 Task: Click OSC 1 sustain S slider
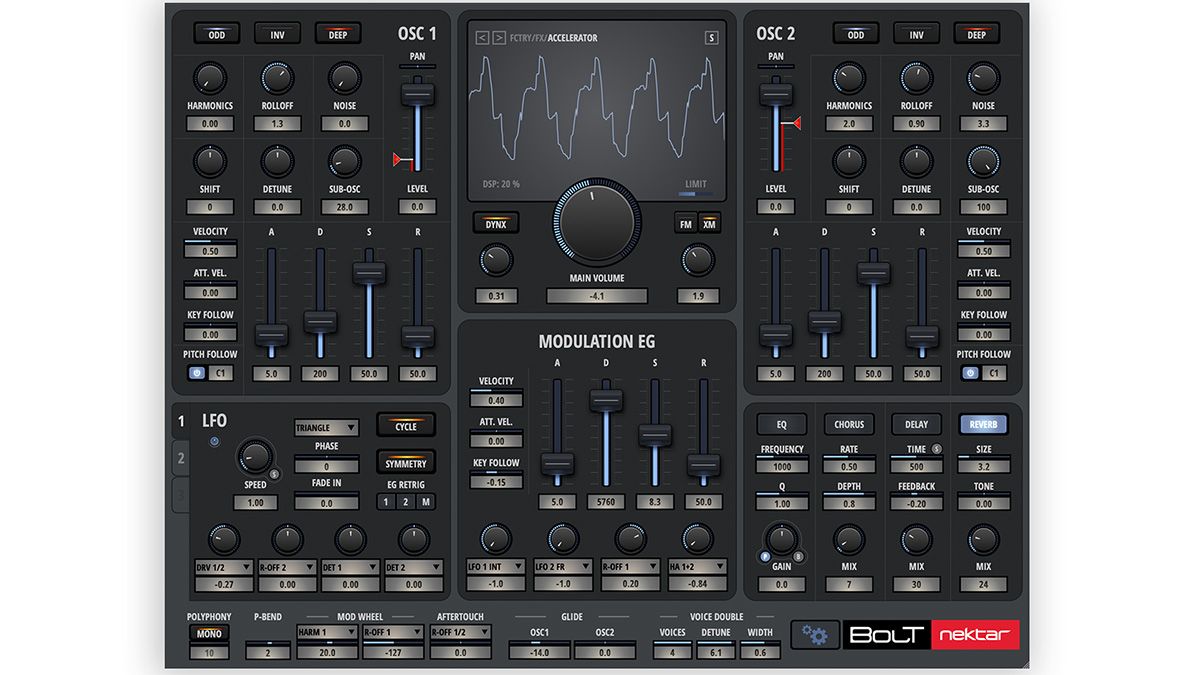(x=369, y=273)
